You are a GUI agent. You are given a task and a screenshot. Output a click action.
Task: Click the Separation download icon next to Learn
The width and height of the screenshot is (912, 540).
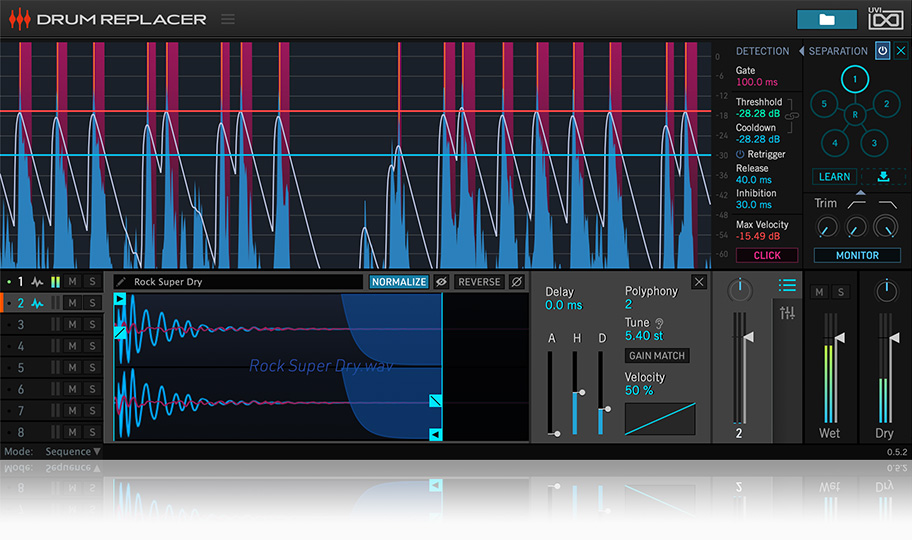pos(883,176)
